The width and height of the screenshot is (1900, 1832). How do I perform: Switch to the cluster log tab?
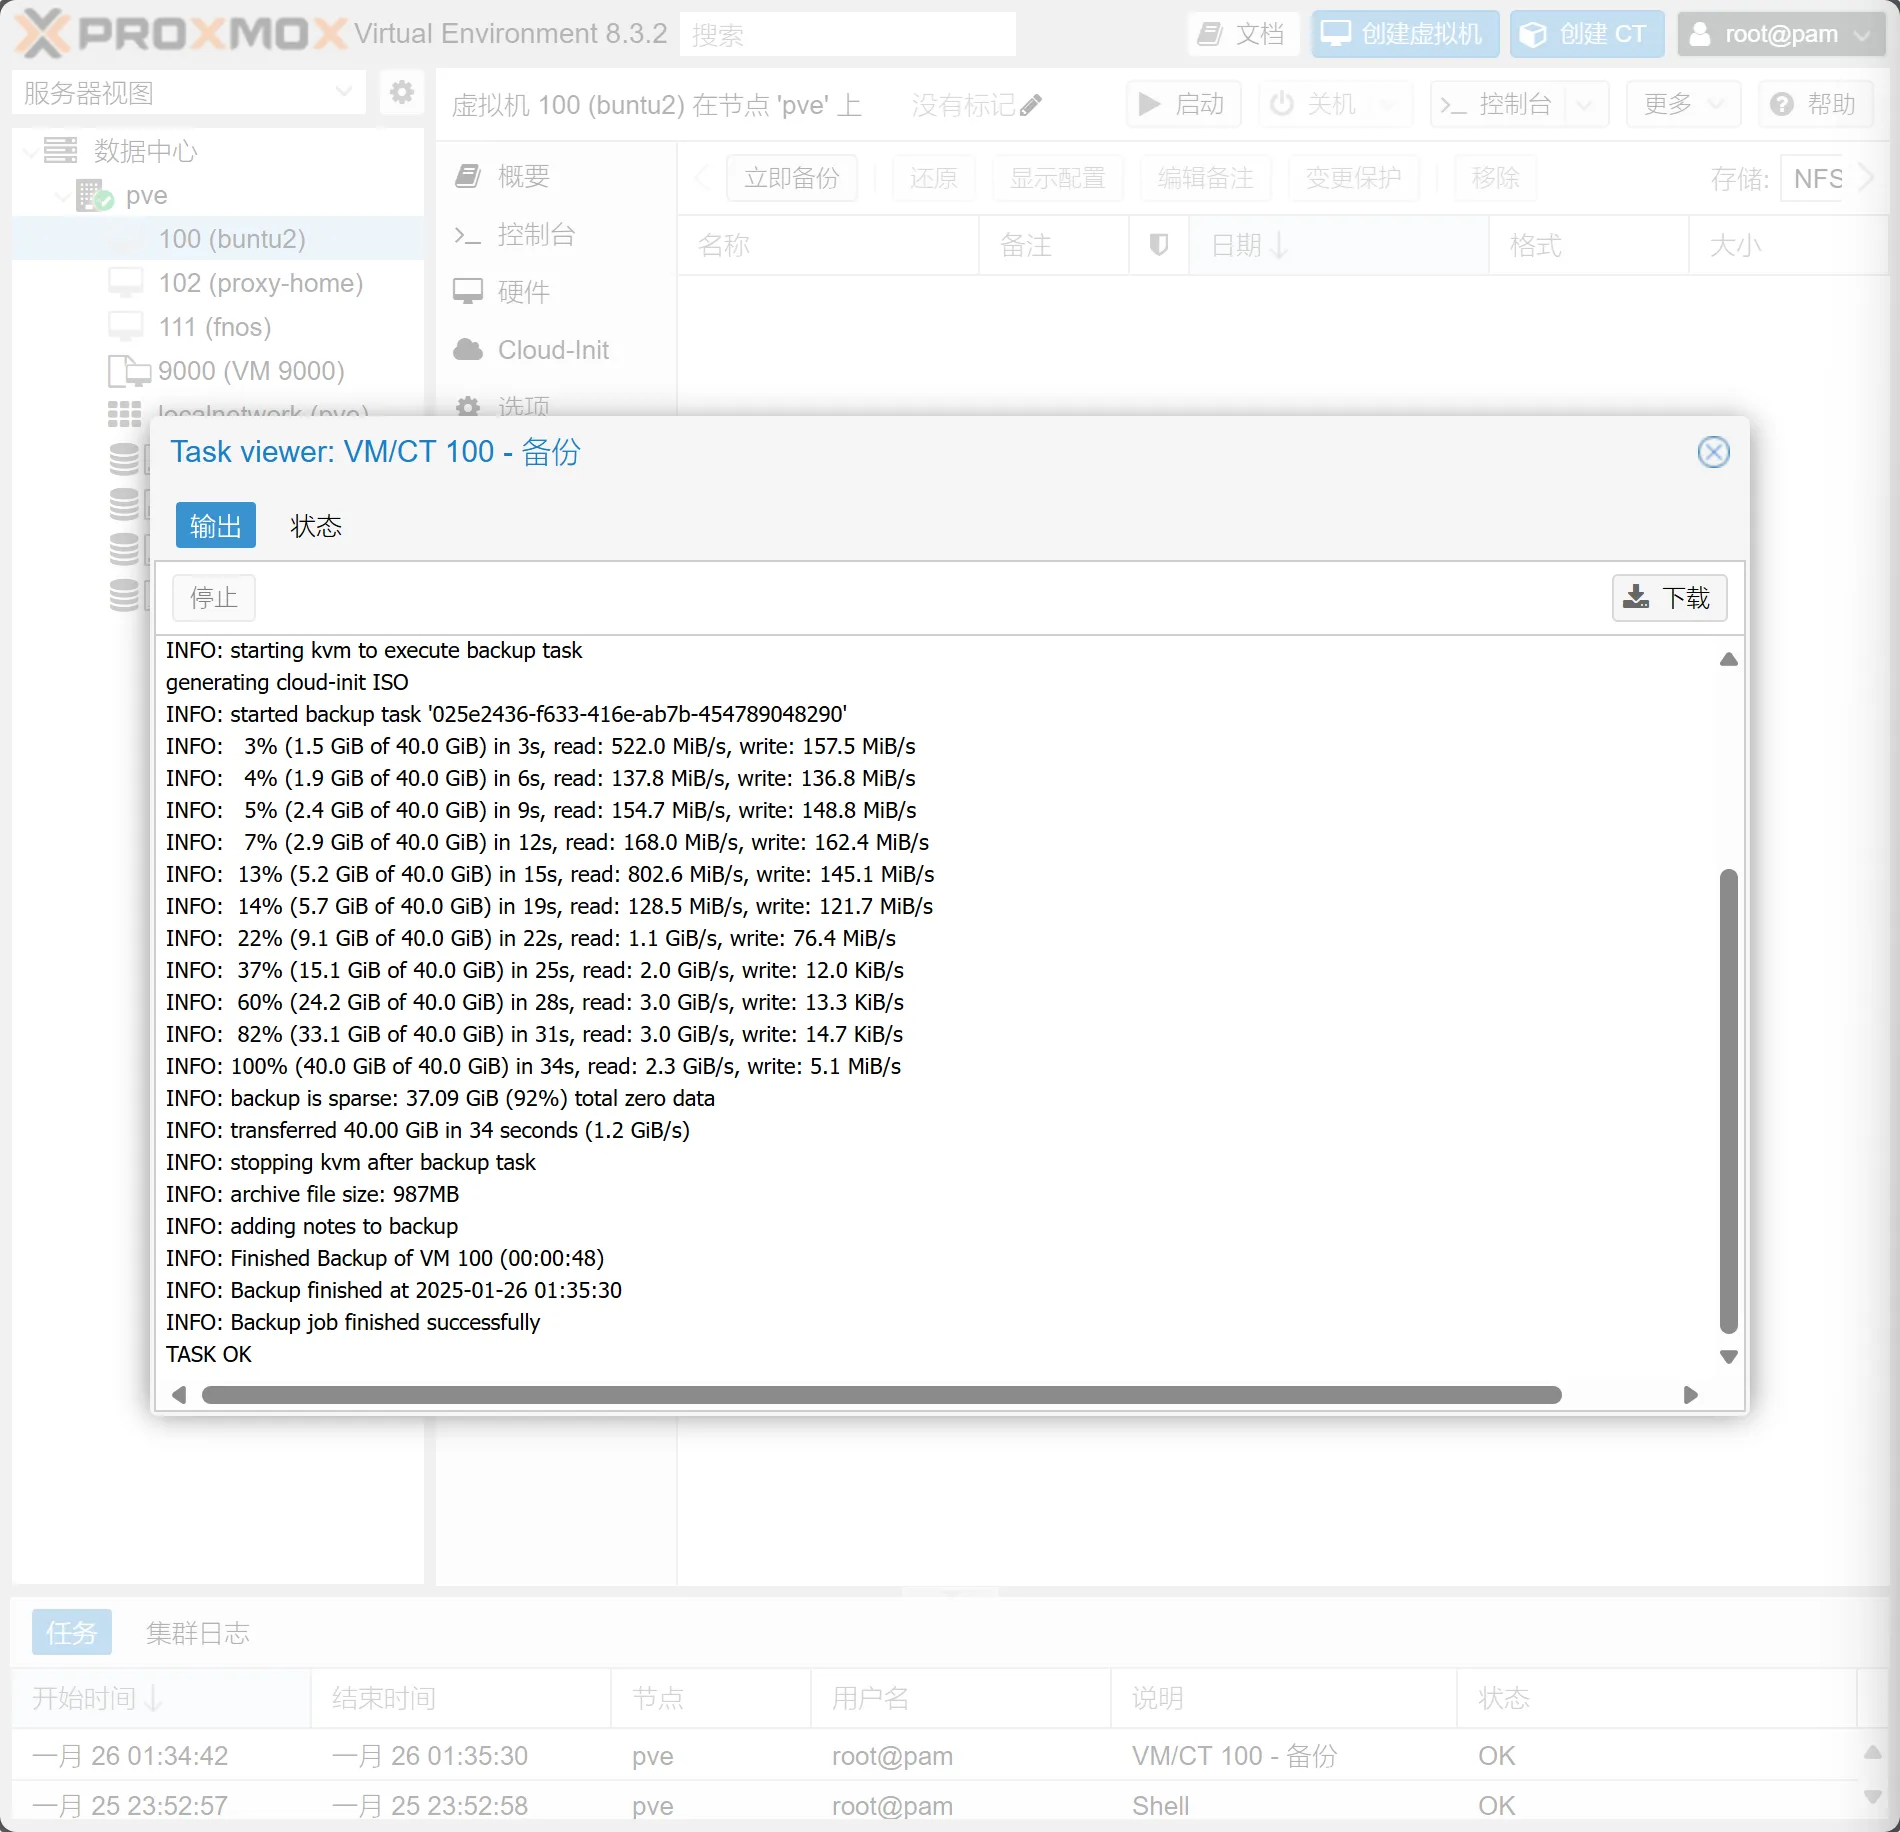pyautogui.click(x=197, y=1633)
